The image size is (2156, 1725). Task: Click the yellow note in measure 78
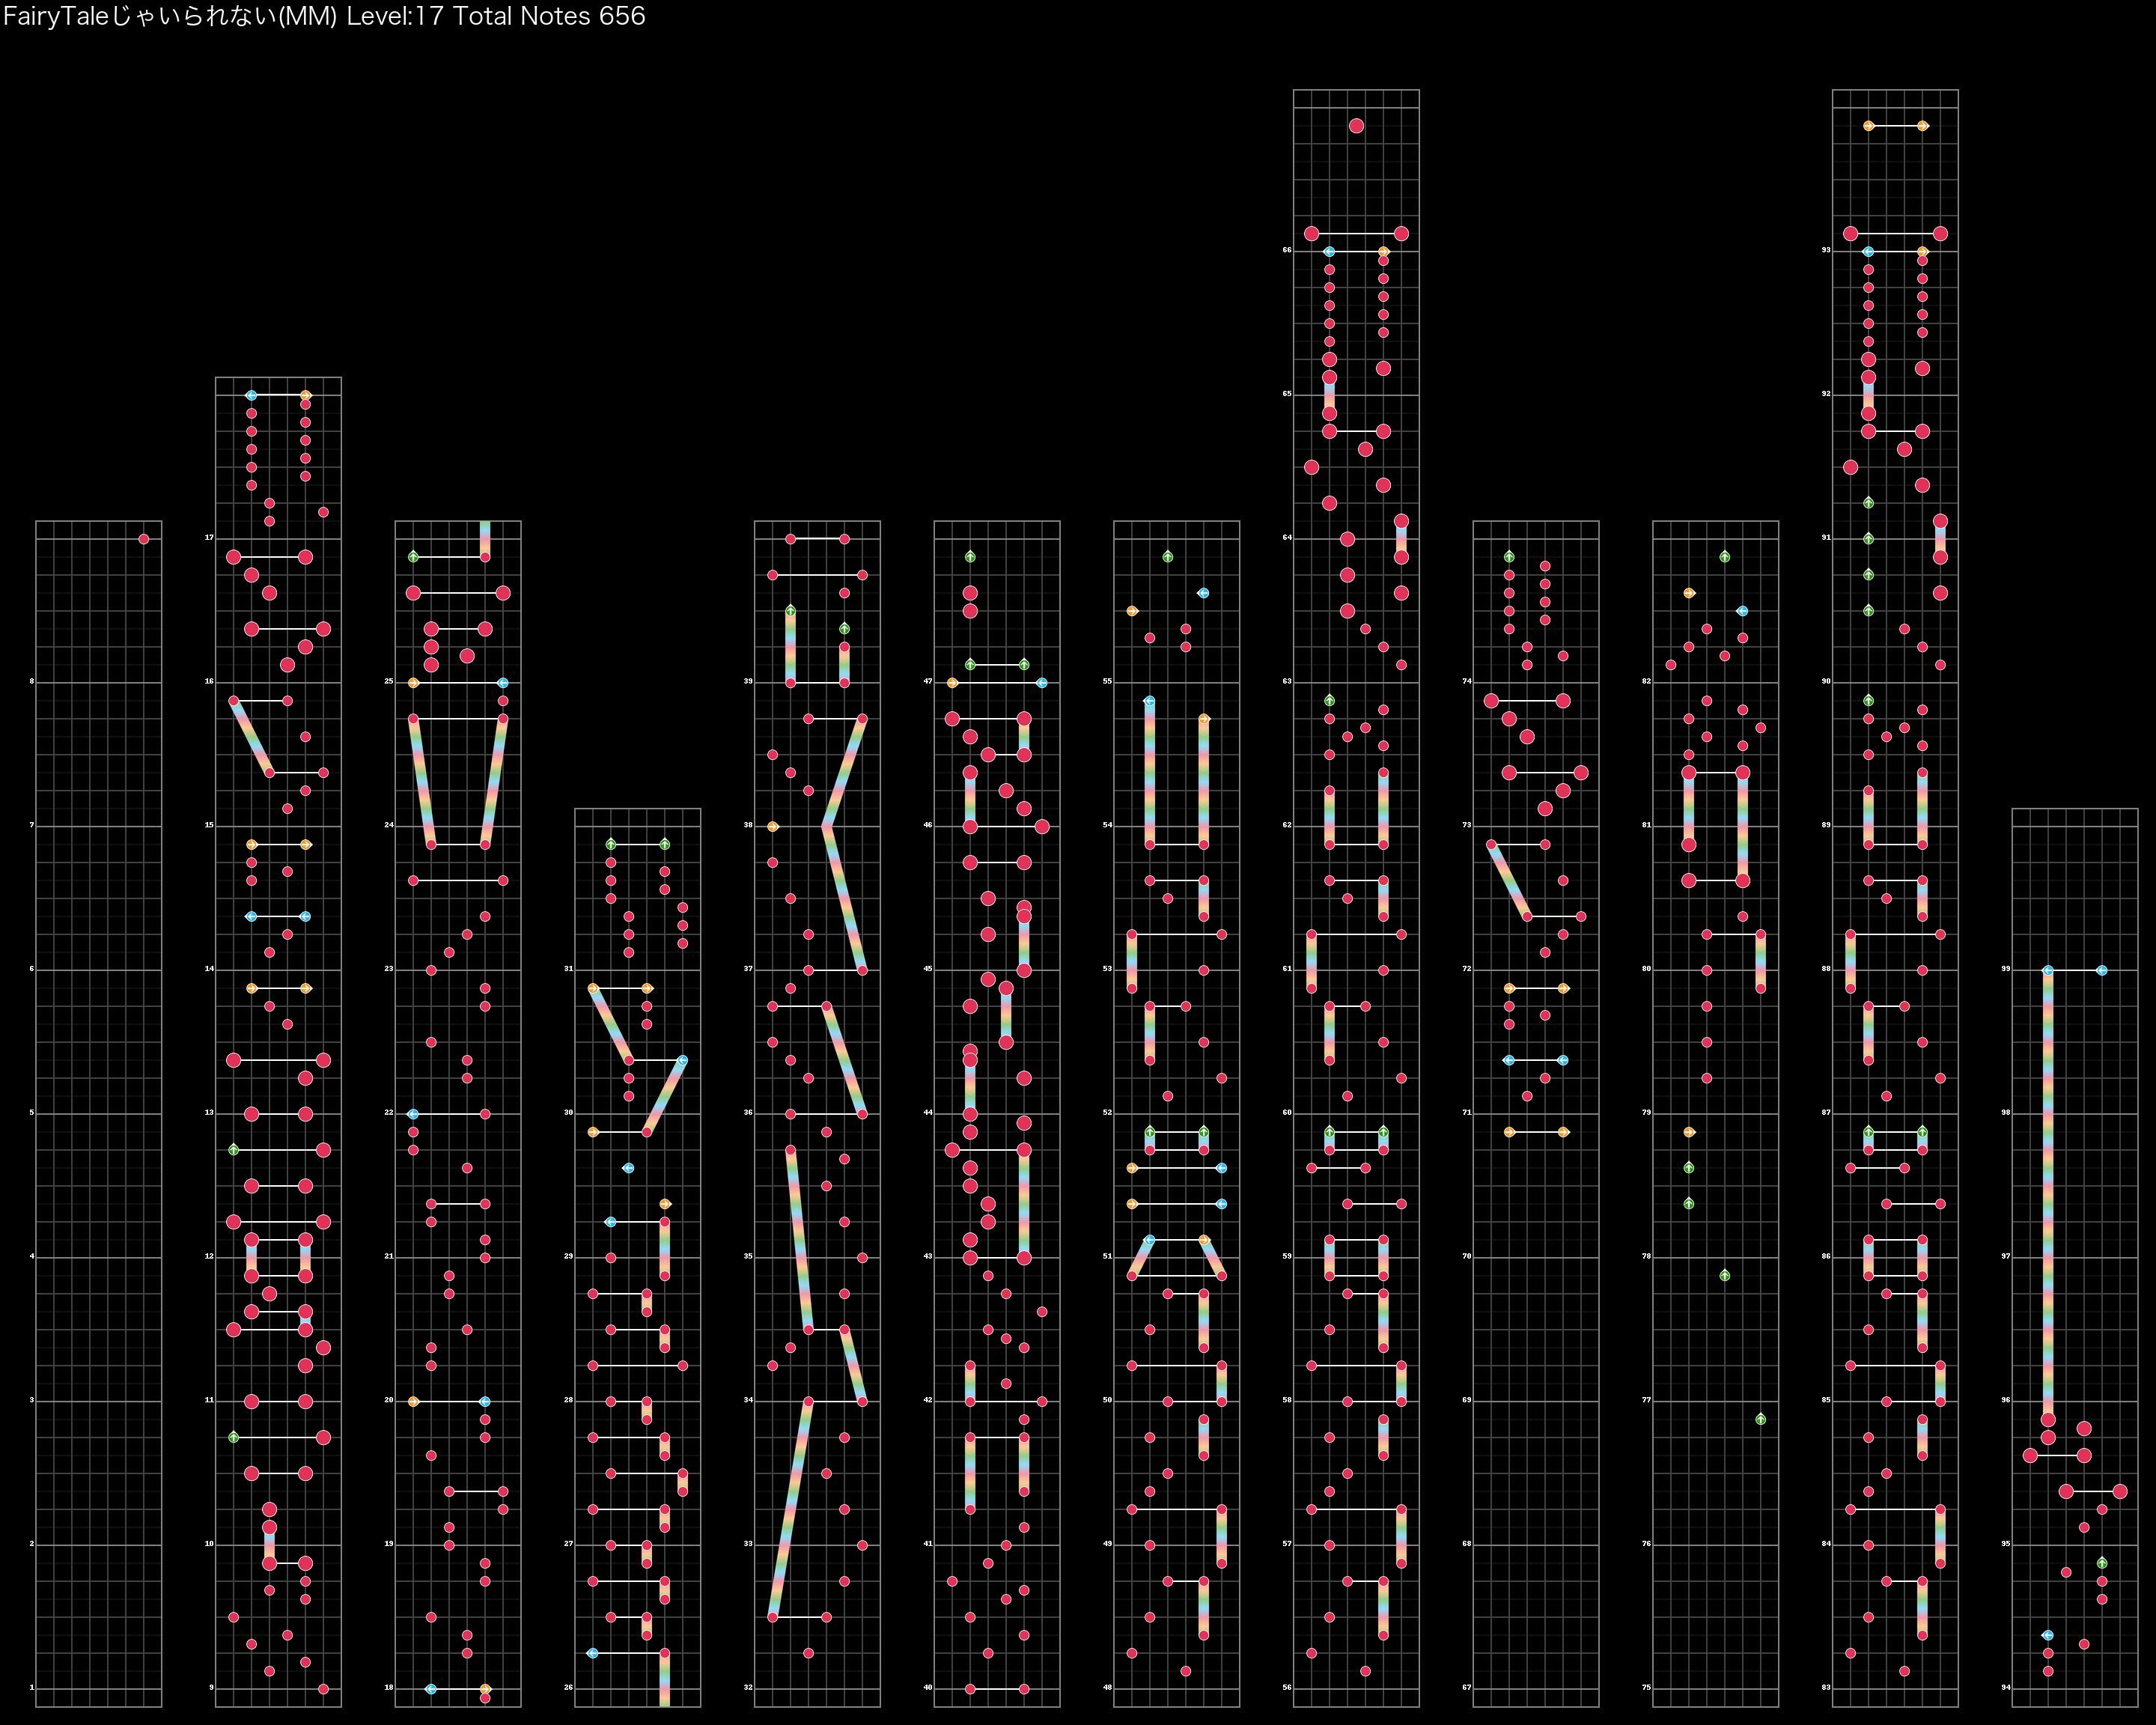1689,1132
